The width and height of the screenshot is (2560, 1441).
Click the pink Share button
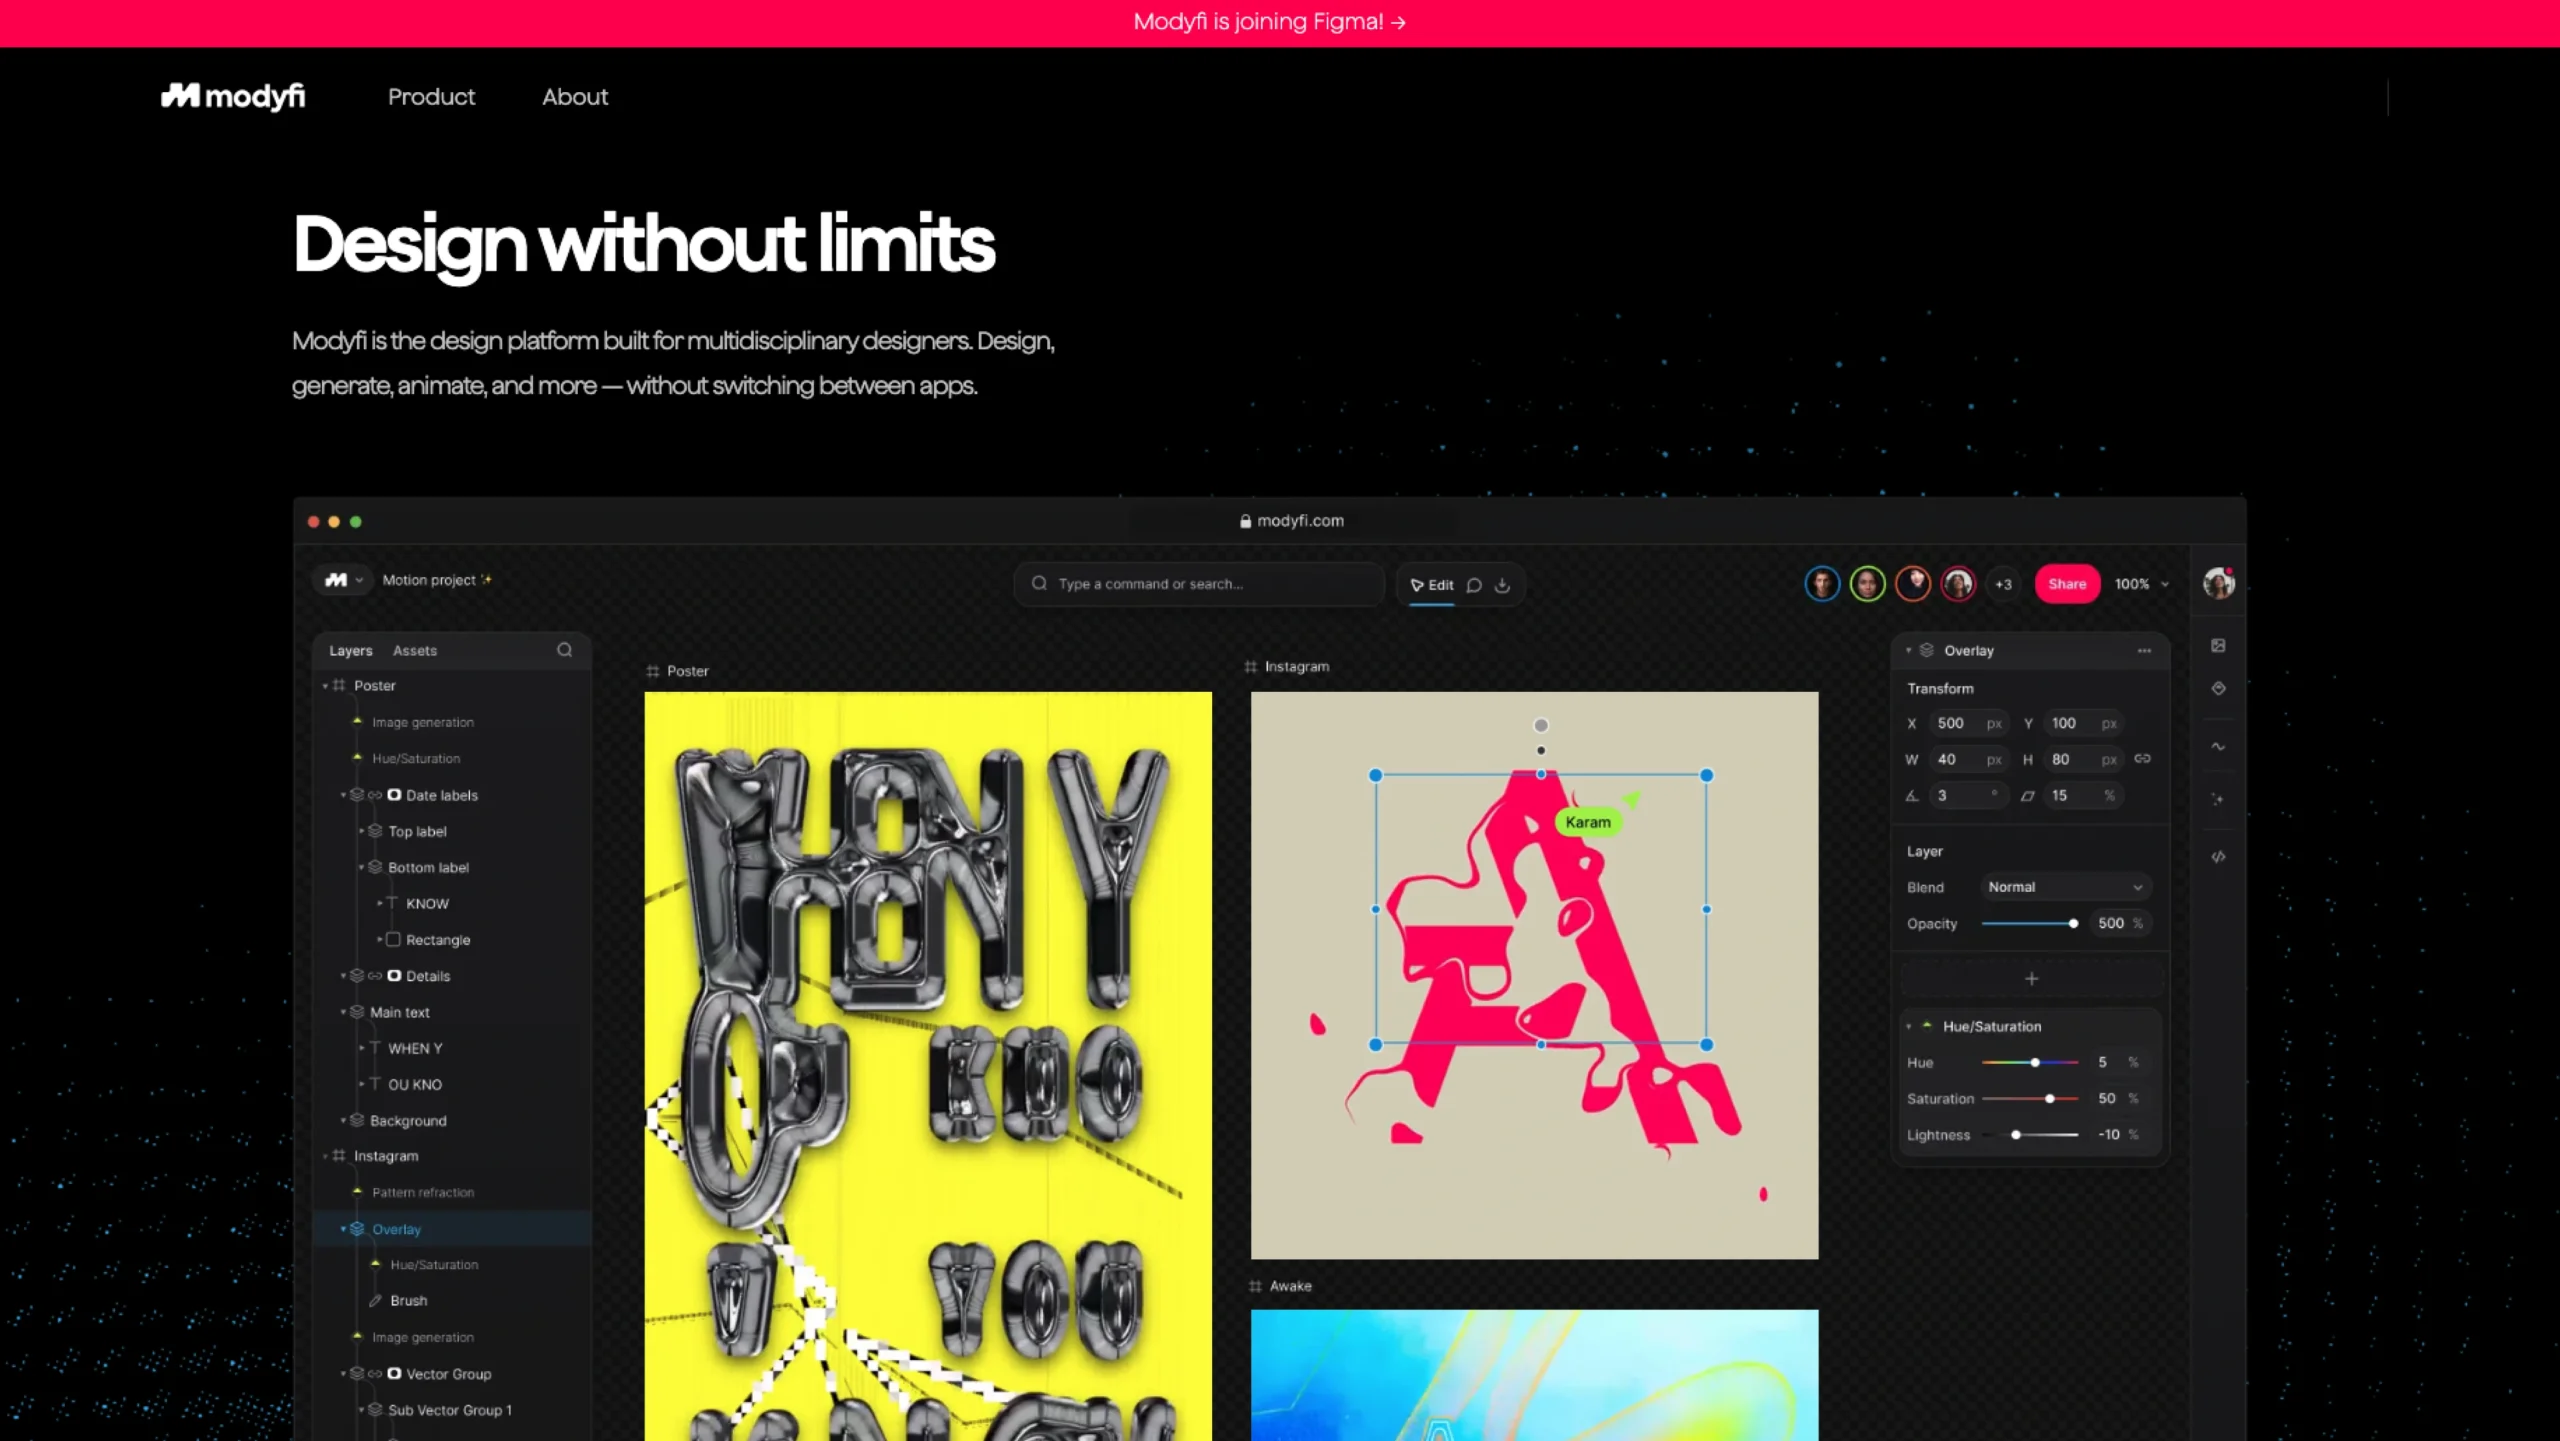click(x=2066, y=584)
